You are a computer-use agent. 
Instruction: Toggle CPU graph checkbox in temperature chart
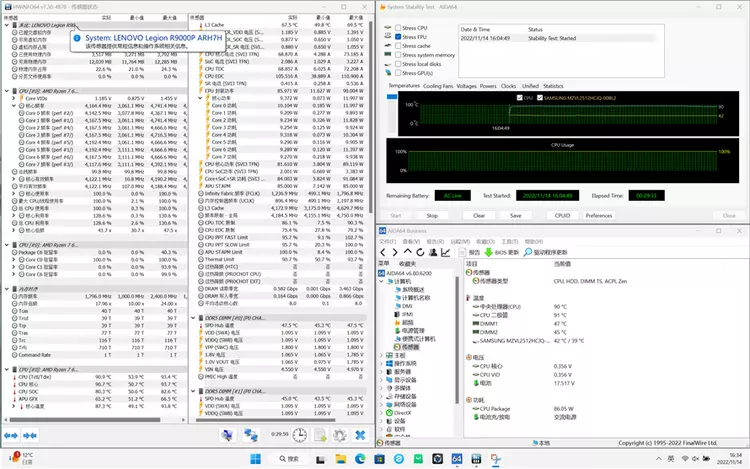pos(520,98)
